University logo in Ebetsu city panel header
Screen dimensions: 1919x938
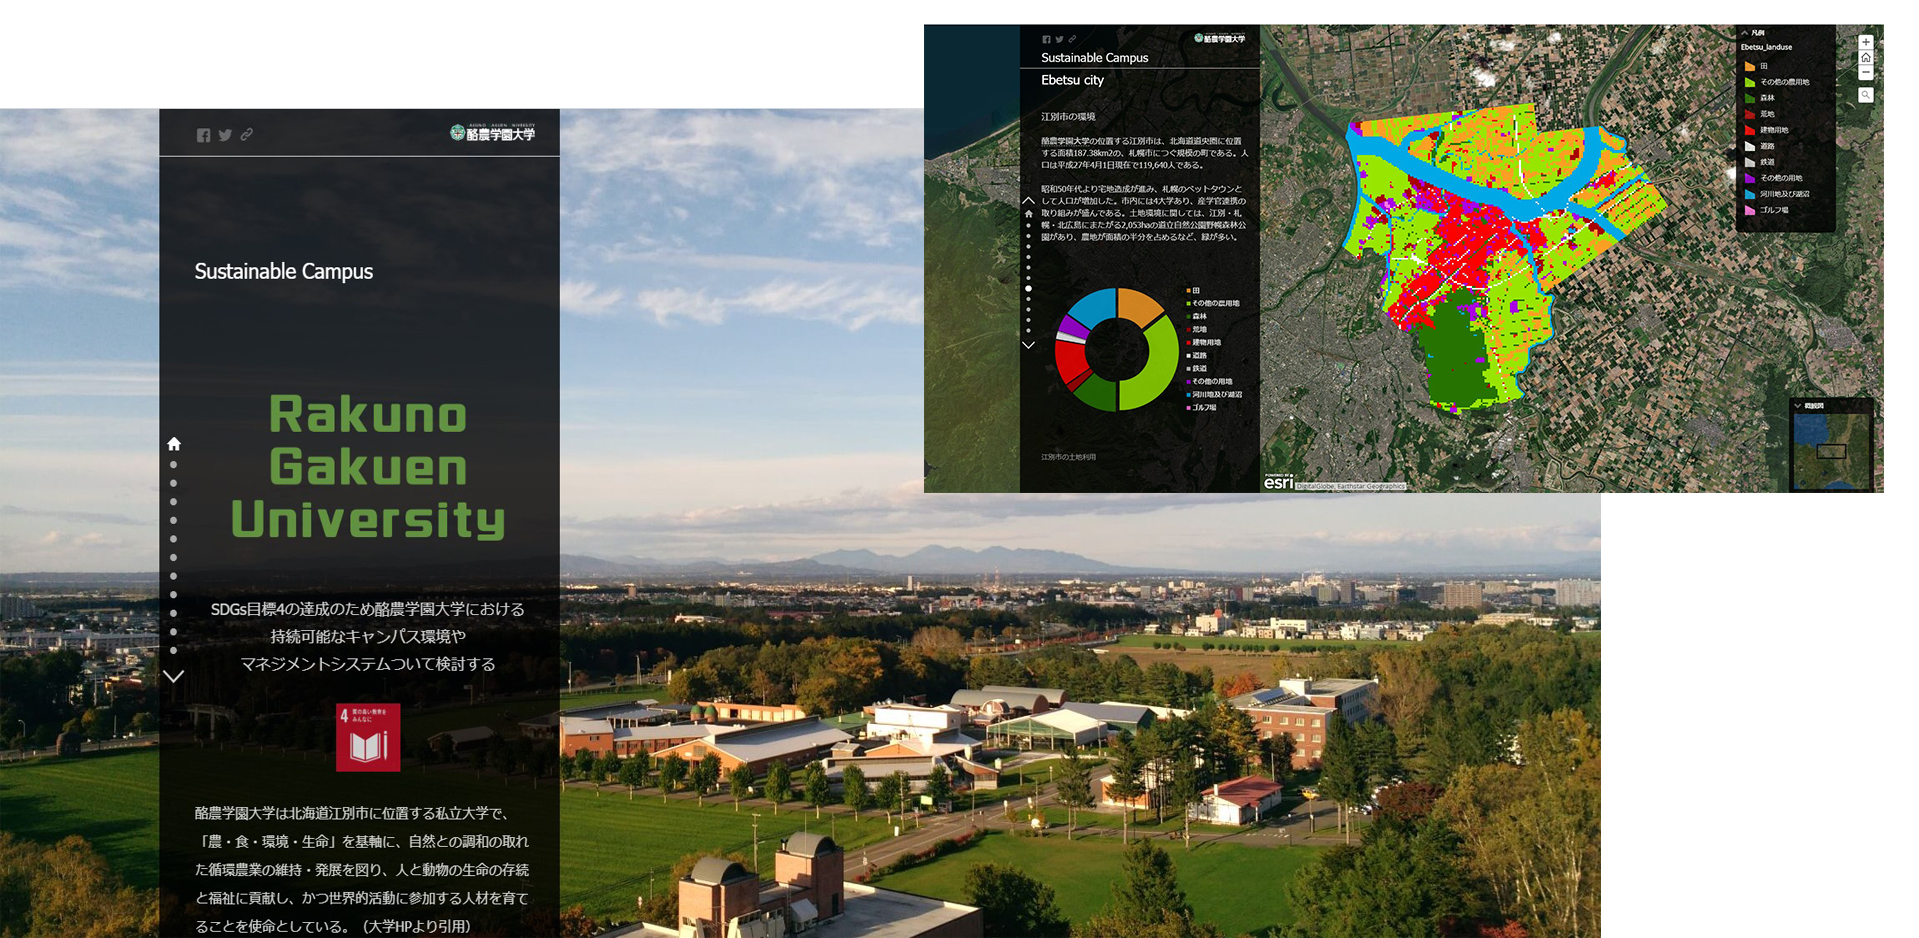(x=1220, y=38)
